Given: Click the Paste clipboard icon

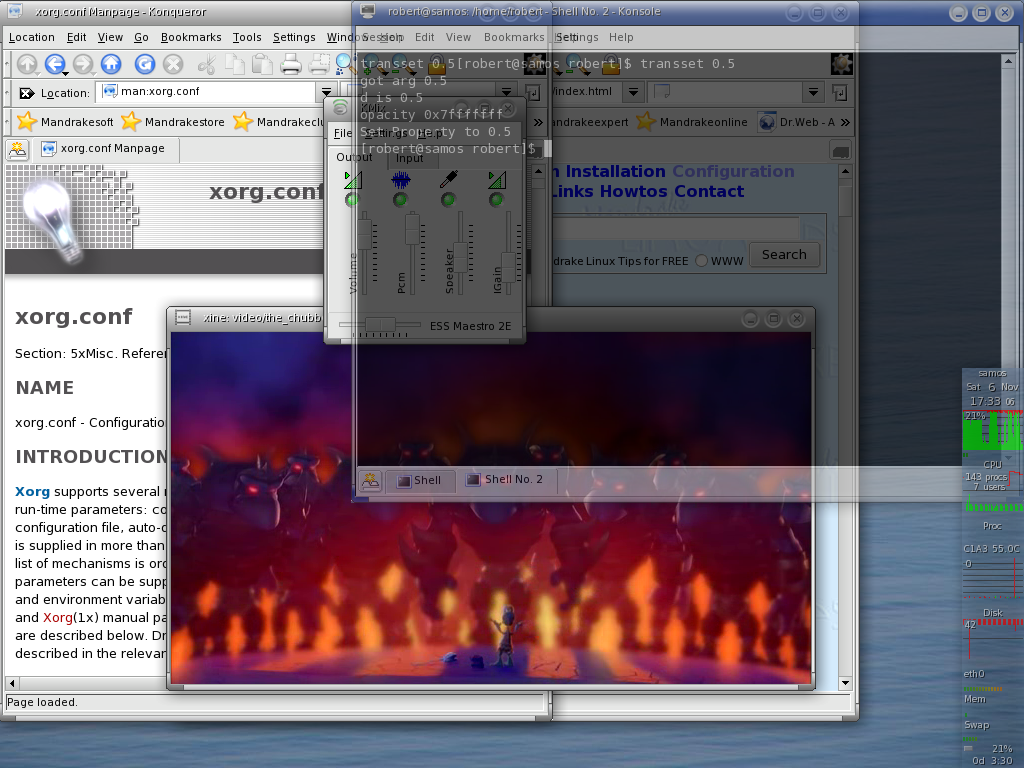Looking at the screenshot, I should (262, 64).
